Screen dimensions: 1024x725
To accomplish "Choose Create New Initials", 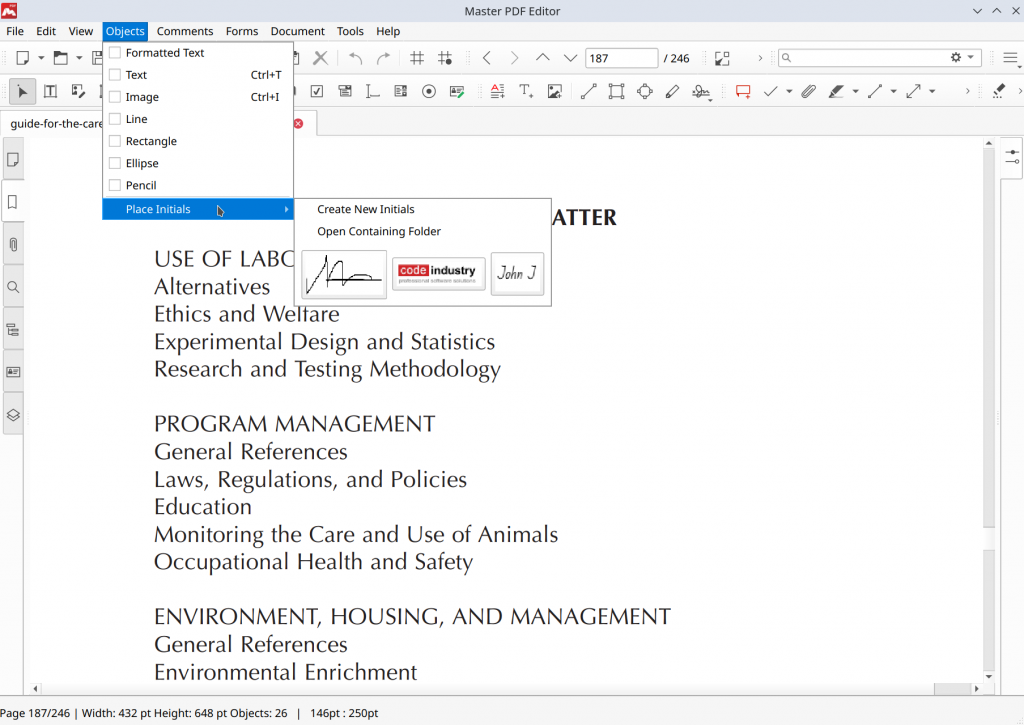I will 366,209.
